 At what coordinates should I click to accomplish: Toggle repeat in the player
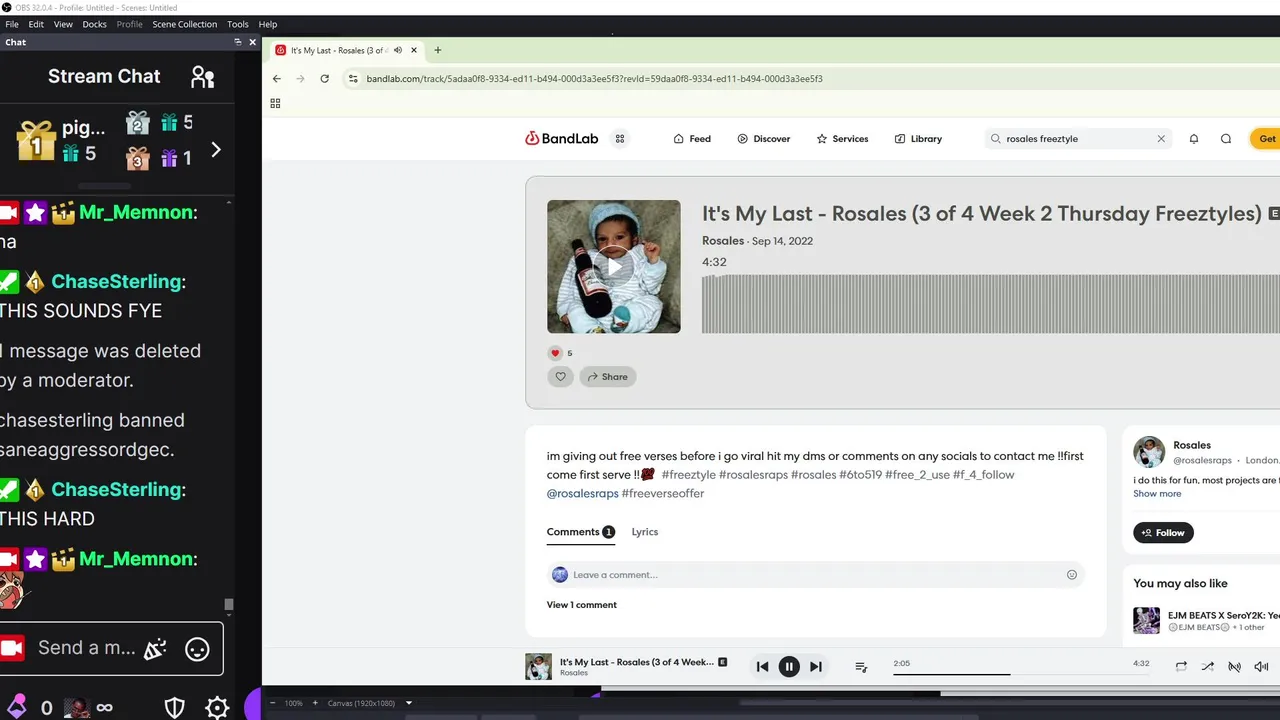[1181, 667]
